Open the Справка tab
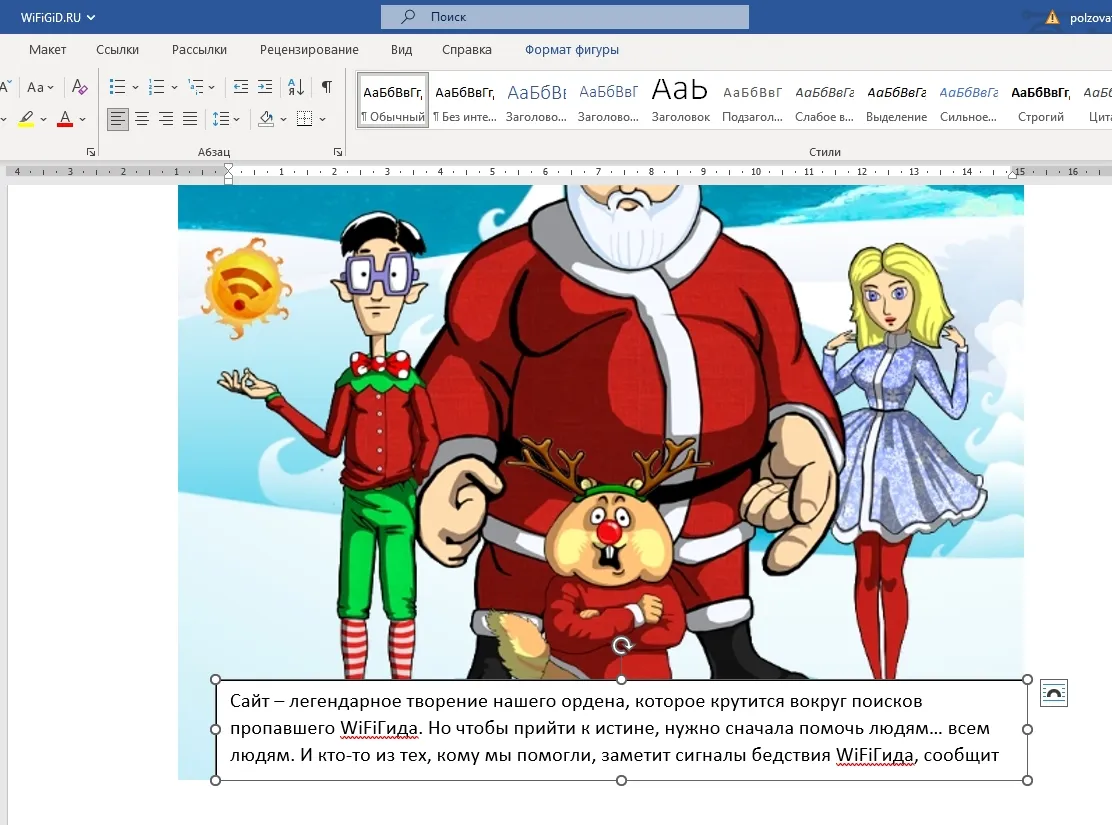Image resolution: width=1112 pixels, height=825 pixels. pyautogui.click(x=467, y=50)
